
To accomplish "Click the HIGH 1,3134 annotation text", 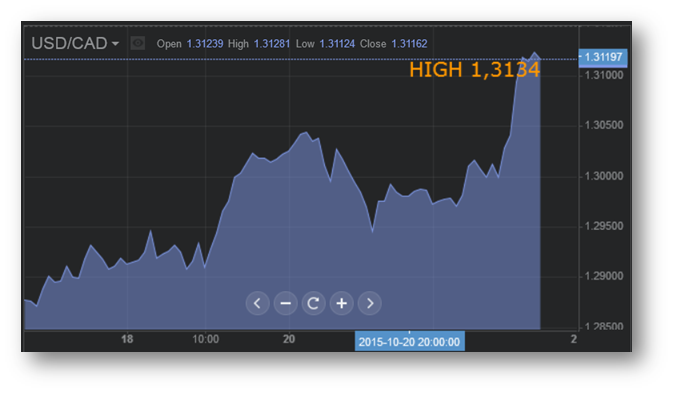I will click(x=474, y=70).
